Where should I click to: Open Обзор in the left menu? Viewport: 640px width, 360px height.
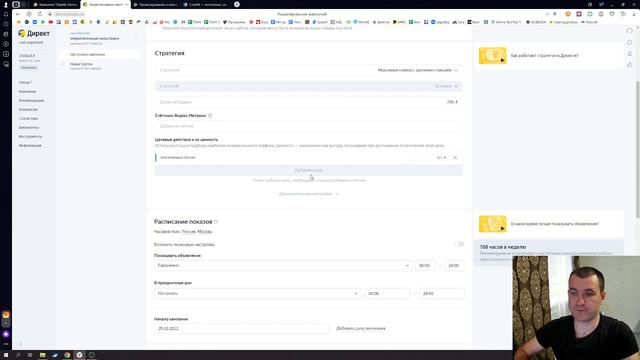point(25,82)
